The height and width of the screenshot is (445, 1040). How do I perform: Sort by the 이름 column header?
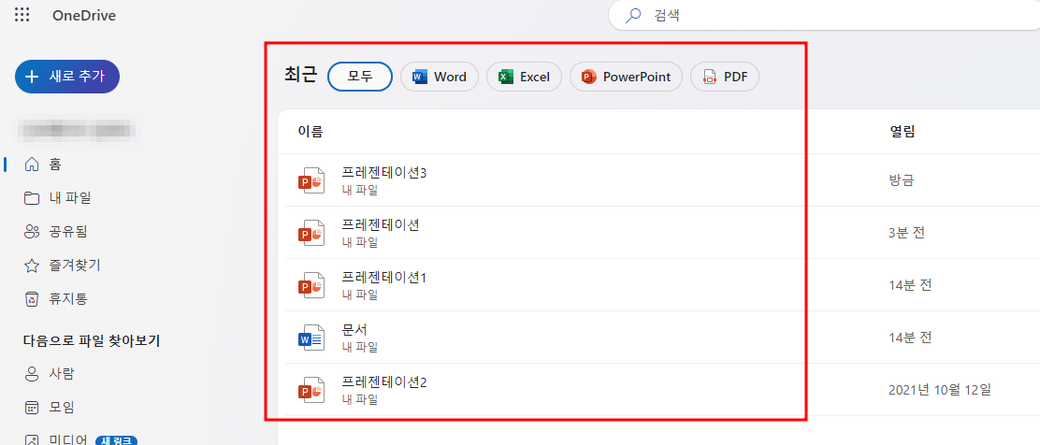(310, 131)
